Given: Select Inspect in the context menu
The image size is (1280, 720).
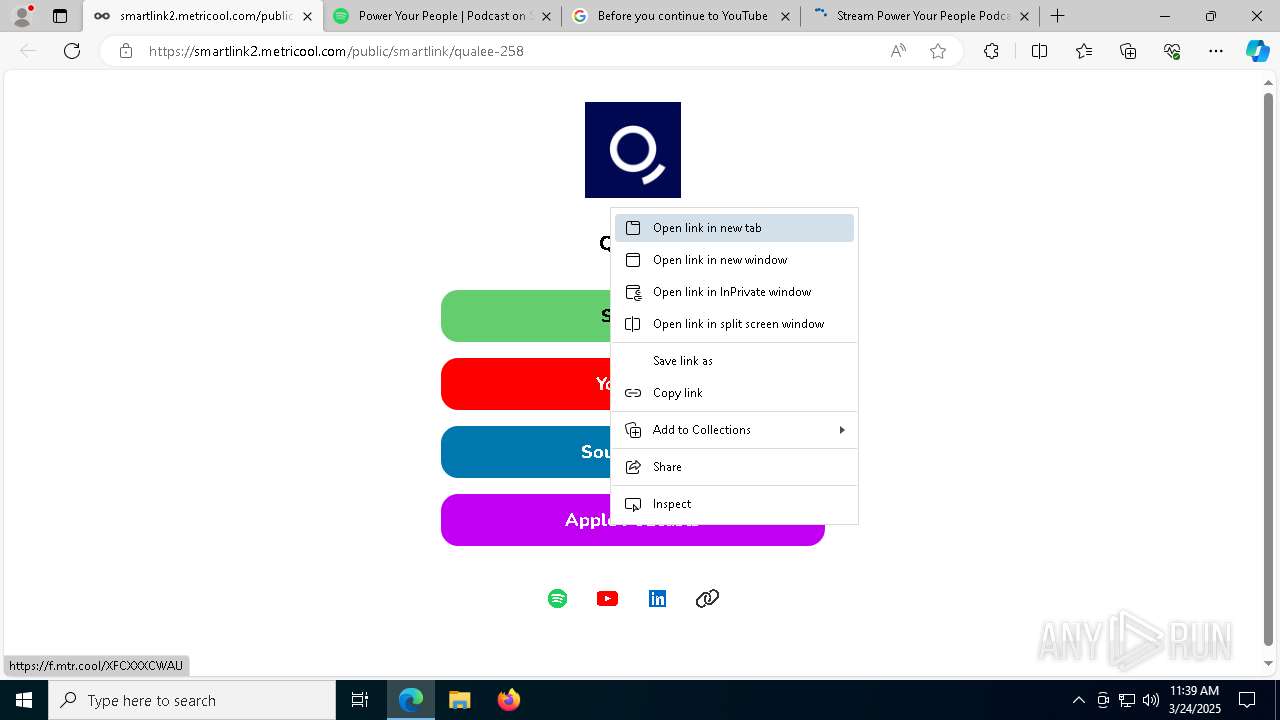Looking at the screenshot, I should (734, 504).
